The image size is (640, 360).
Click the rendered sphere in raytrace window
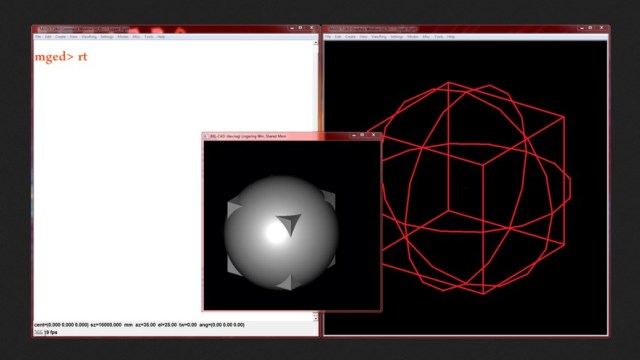tap(281, 233)
